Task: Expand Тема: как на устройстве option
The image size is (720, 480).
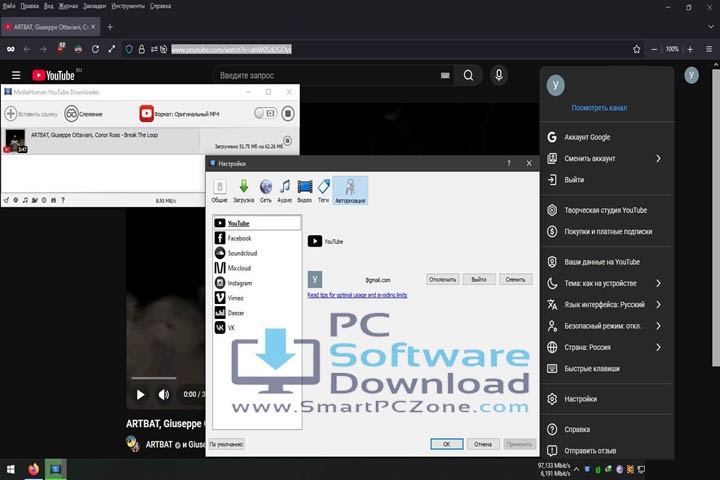Action: pyautogui.click(x=607, y=283)
